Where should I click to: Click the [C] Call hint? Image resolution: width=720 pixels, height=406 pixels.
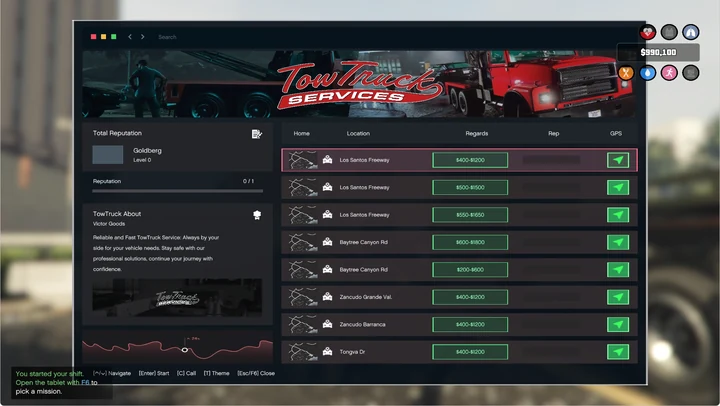pos(186,373)
